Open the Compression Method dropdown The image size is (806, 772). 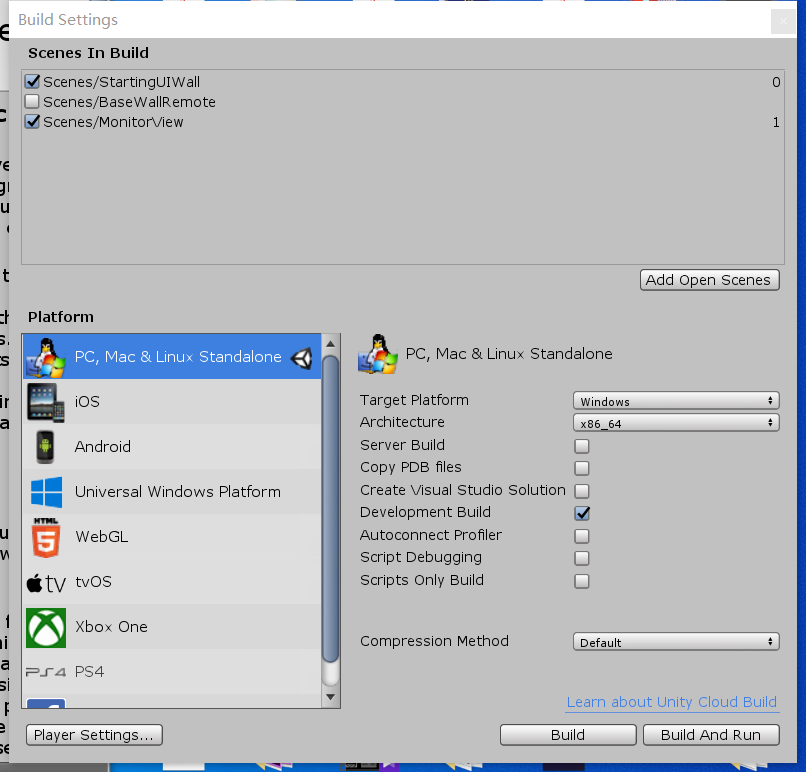click(x=676, y=642)
